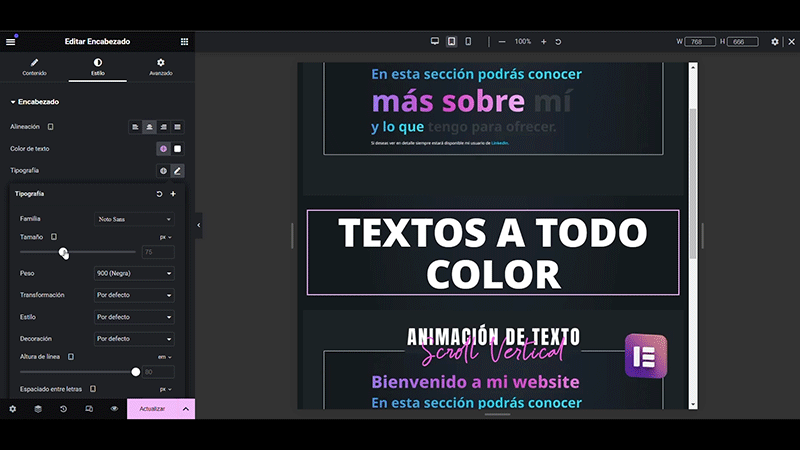Switch preview to mobile device view
The width and height of the screenshot is (800, 450).
(467, 41)
